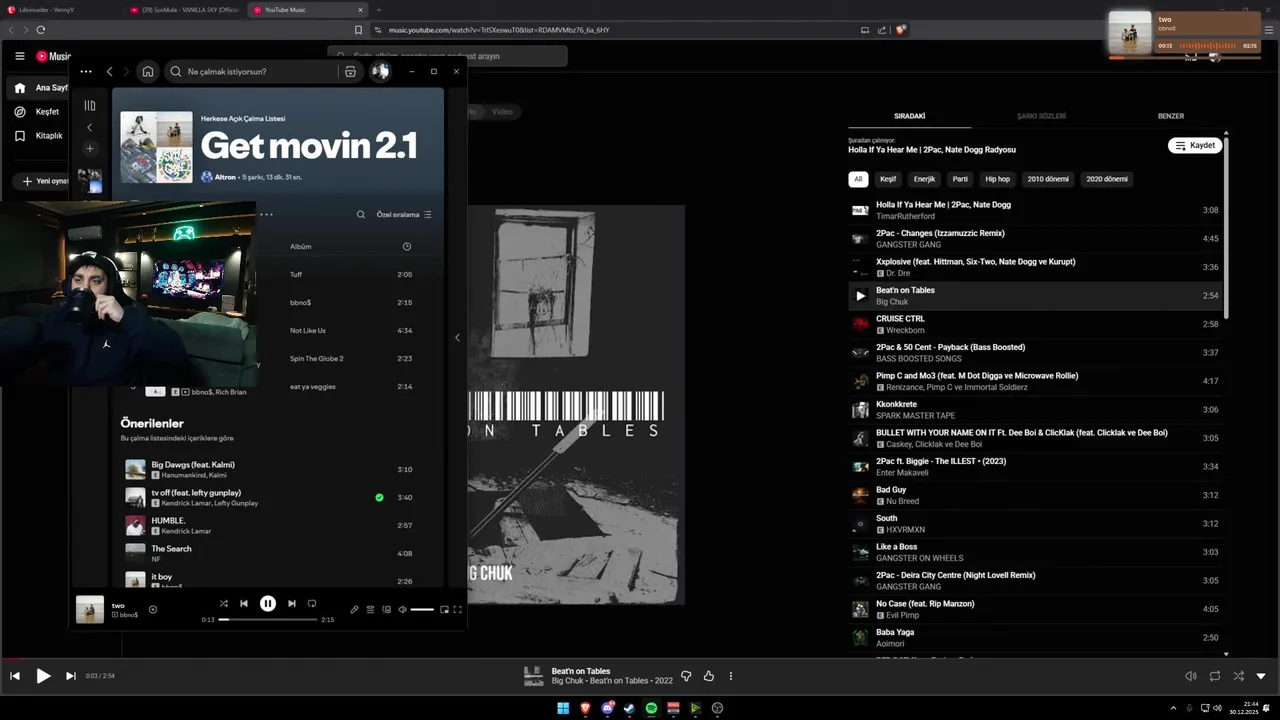Viewport: 1280px width, 720px height.
Task: Adjust the Spotify volume slider
Action: click(422, 609)
